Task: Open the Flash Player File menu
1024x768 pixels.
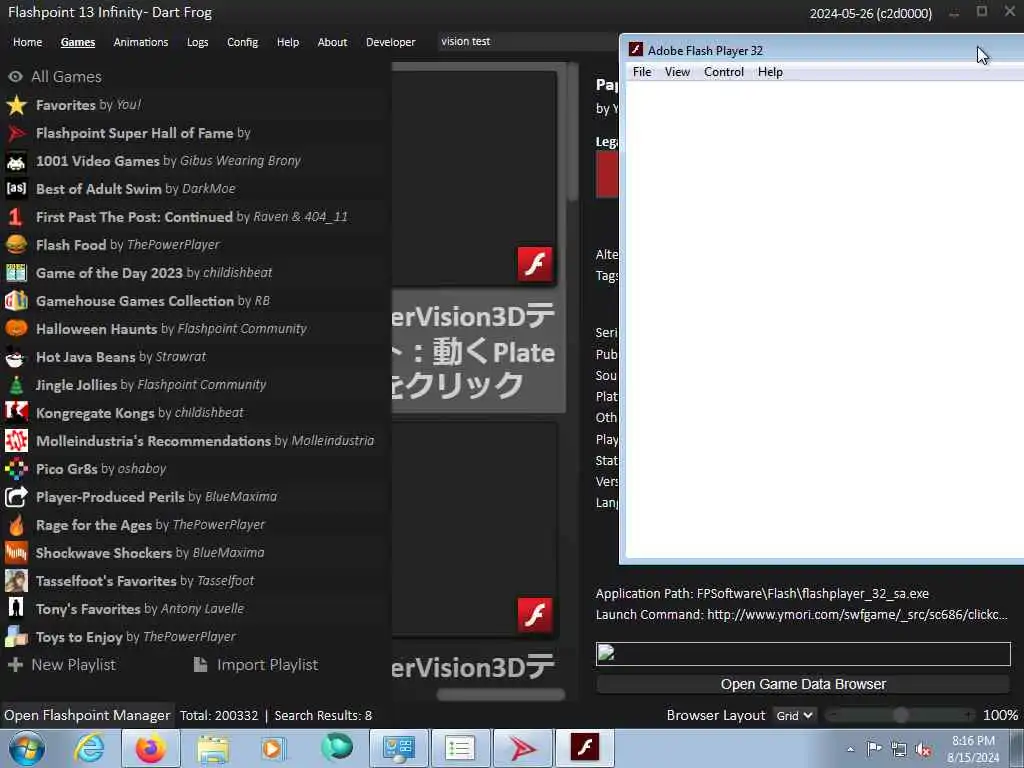Action: pyautogui.click(x=642, y=72)
